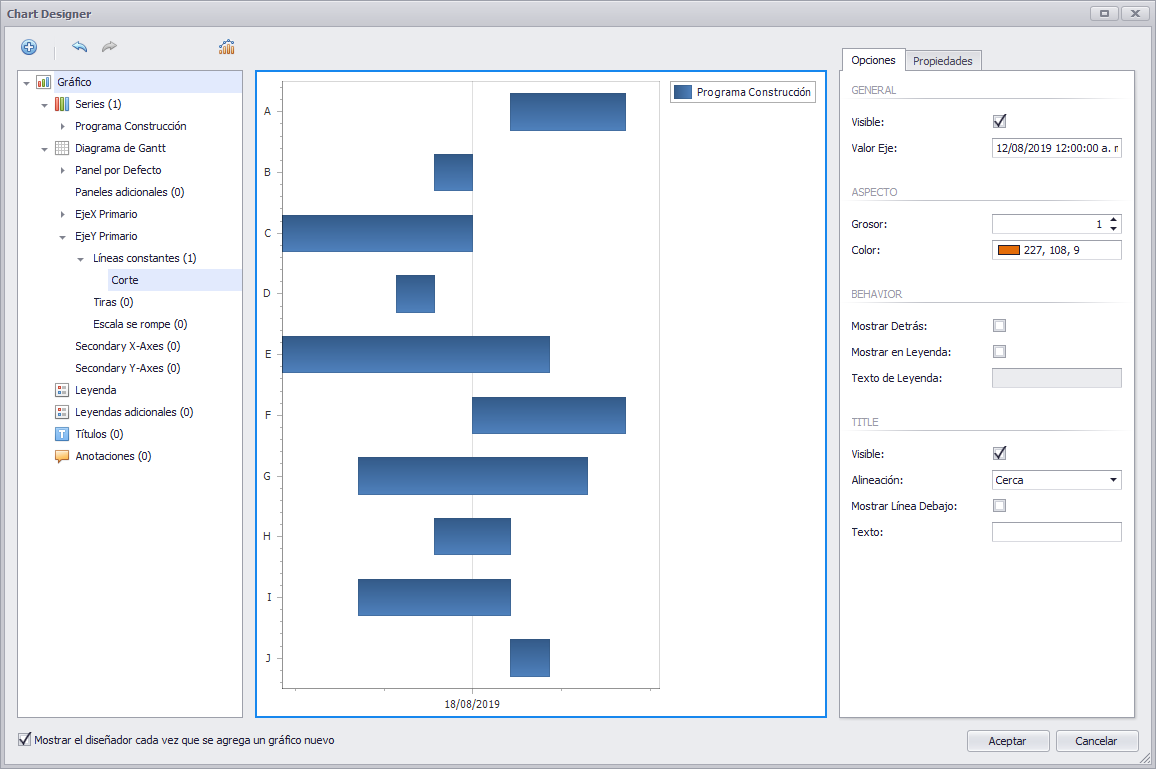Select the Opciones tab
Screen dimensions: 1156x769
873,60
